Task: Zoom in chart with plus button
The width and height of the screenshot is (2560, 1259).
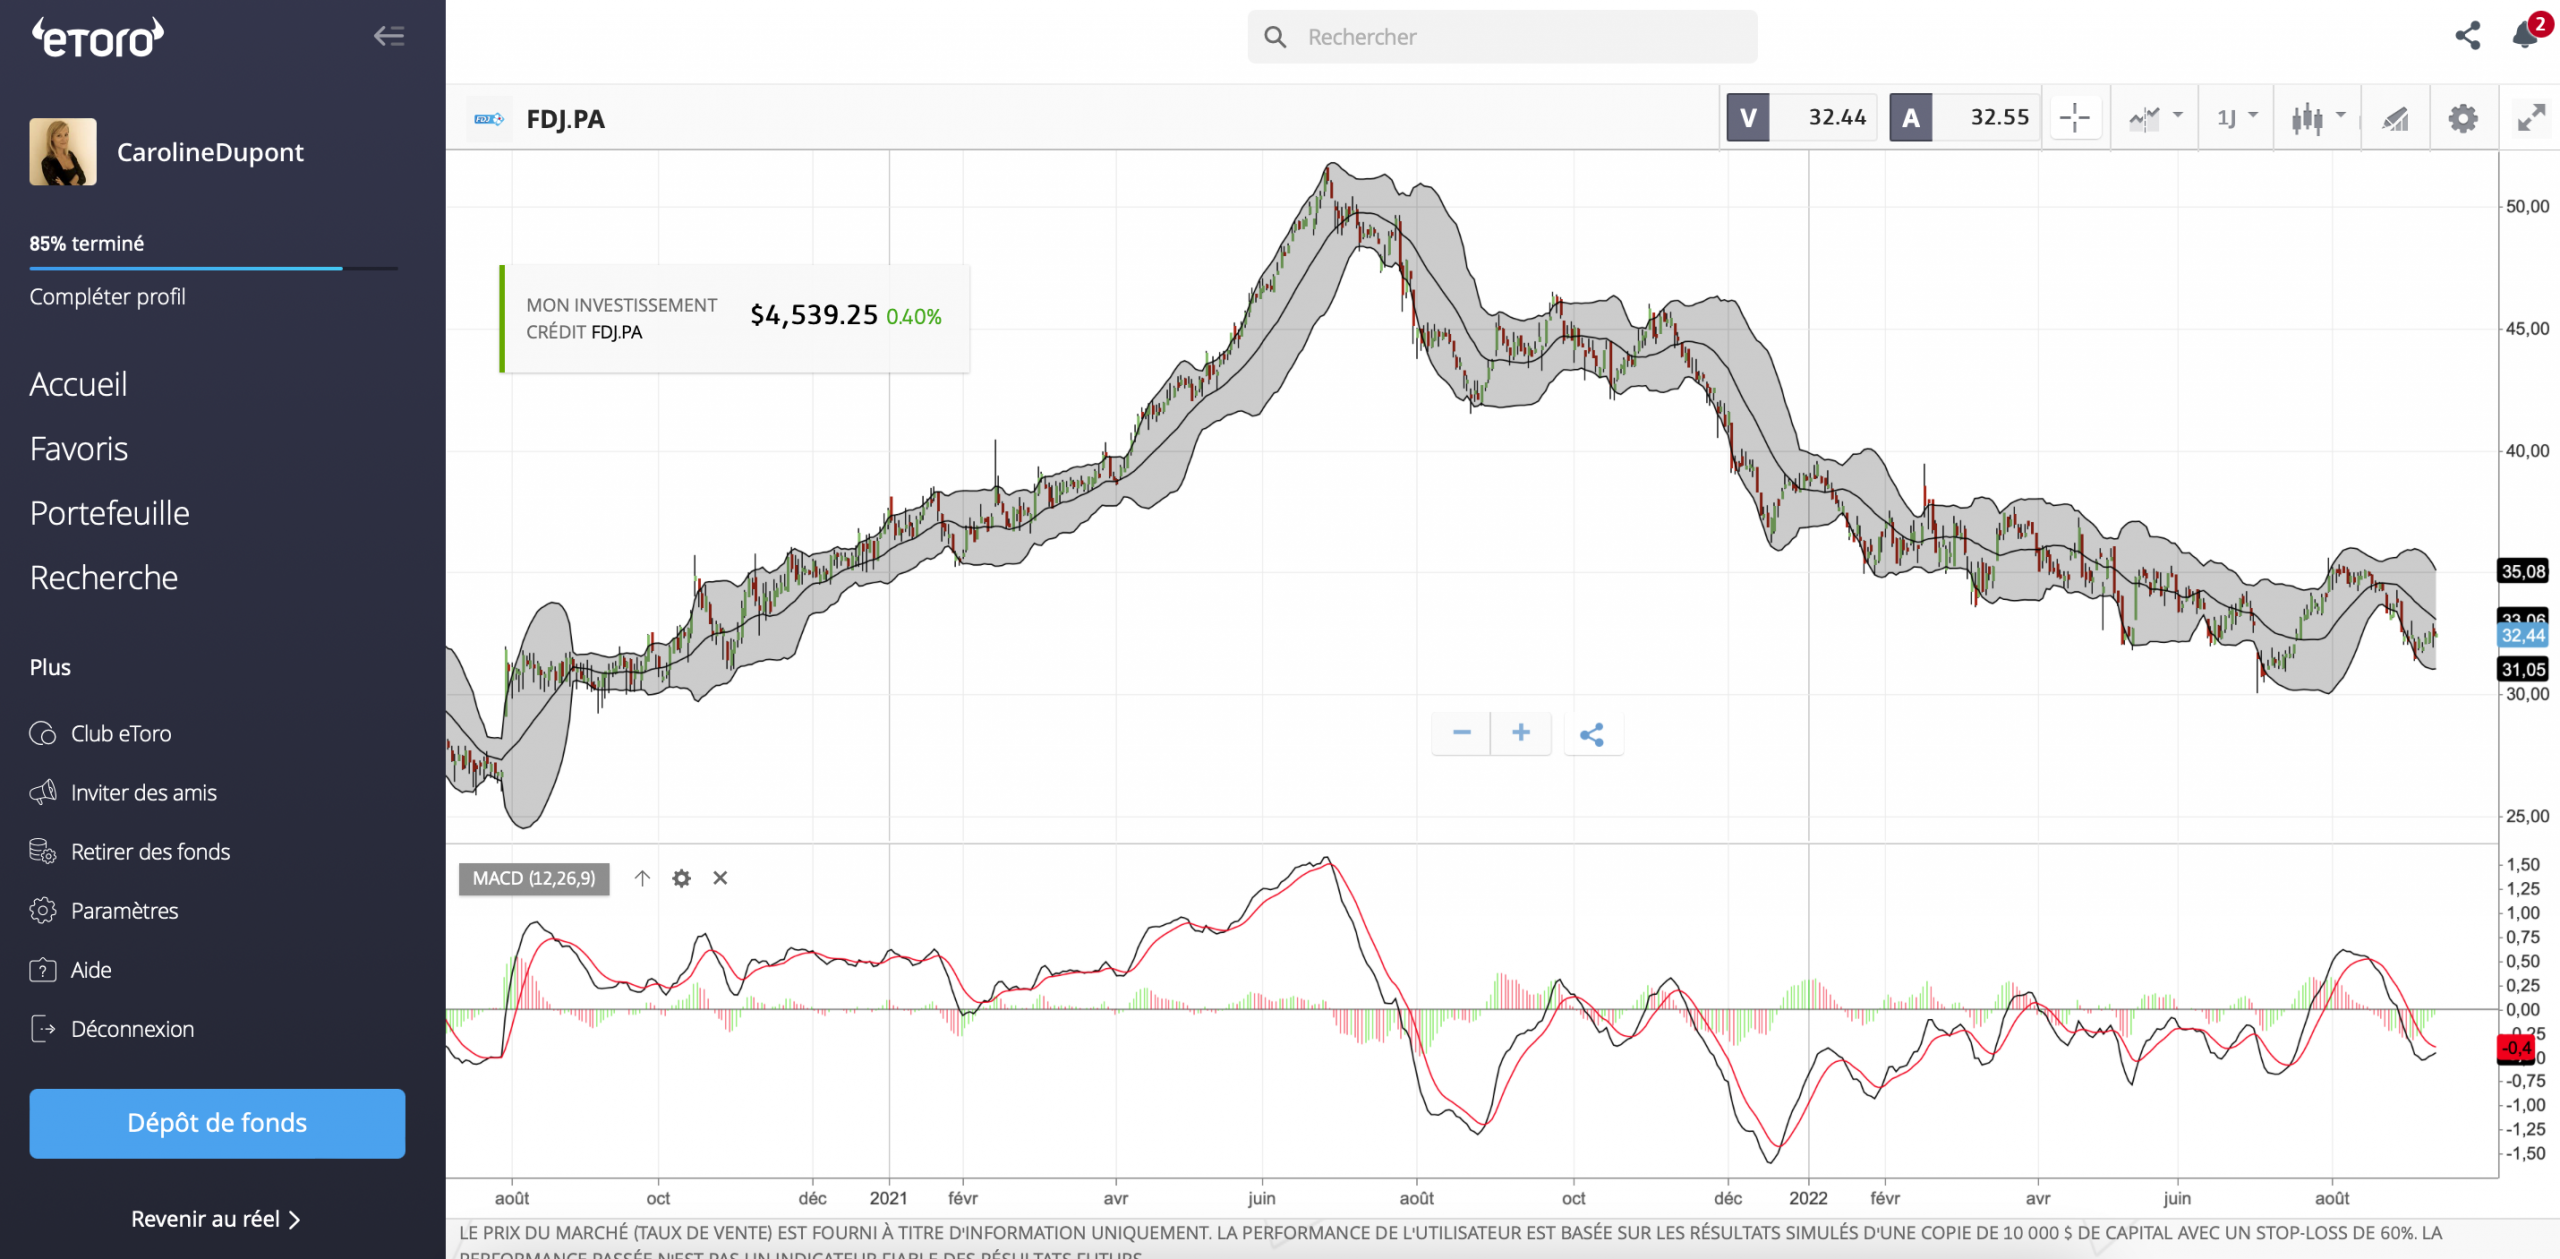Action: pyautogui.click(x=1521, y=734)
